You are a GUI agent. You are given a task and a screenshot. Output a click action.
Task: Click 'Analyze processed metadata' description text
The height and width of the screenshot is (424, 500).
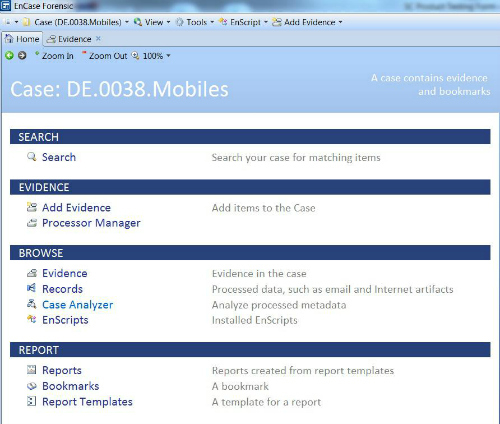coord(279,305)
